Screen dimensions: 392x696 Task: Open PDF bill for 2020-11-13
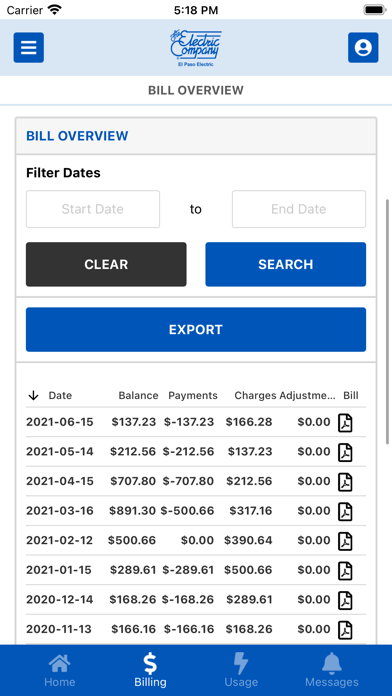pyautogui.click(x=345, y=629)
